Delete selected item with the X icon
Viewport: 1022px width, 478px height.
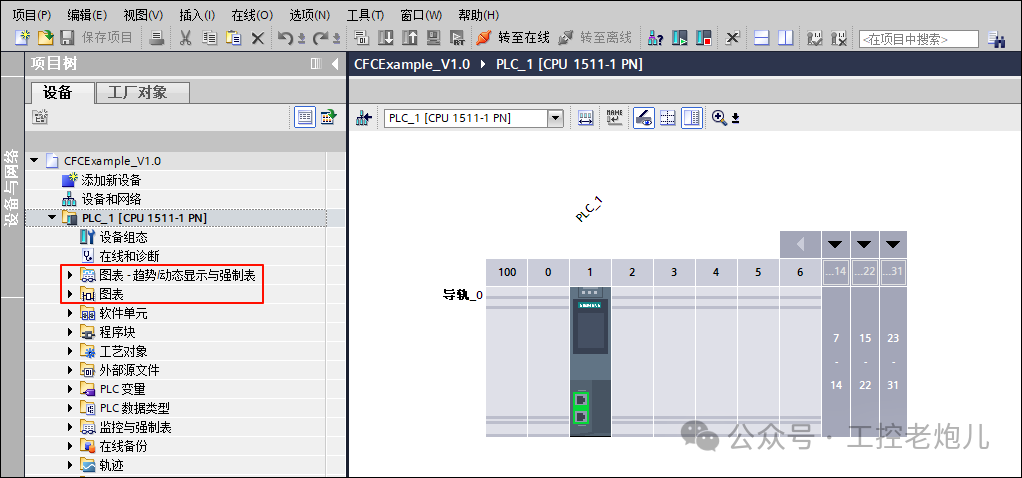click(258, 38)
